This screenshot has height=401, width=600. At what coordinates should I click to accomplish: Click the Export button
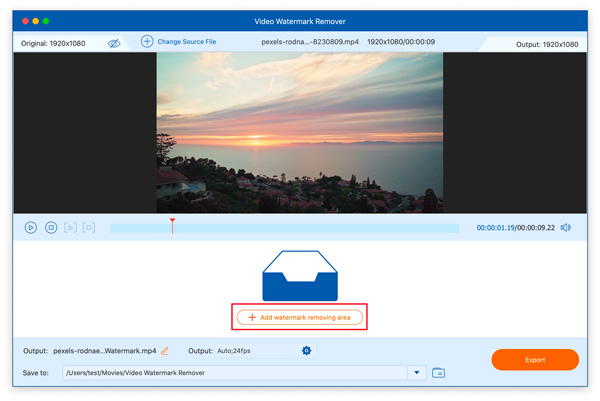535,359
